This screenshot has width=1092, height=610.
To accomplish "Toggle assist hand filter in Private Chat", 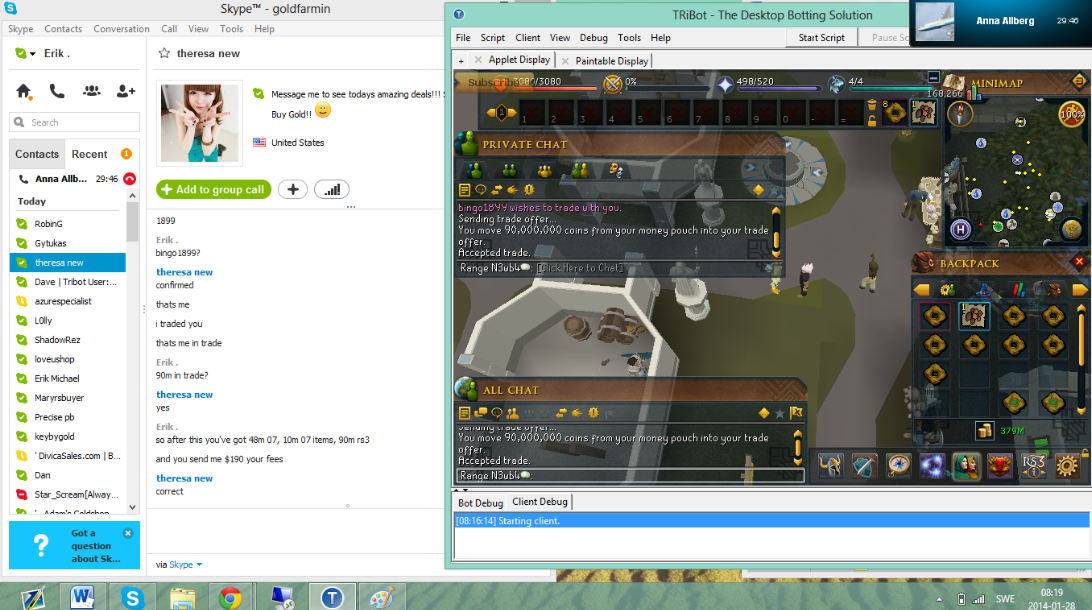I will (513, 189).
